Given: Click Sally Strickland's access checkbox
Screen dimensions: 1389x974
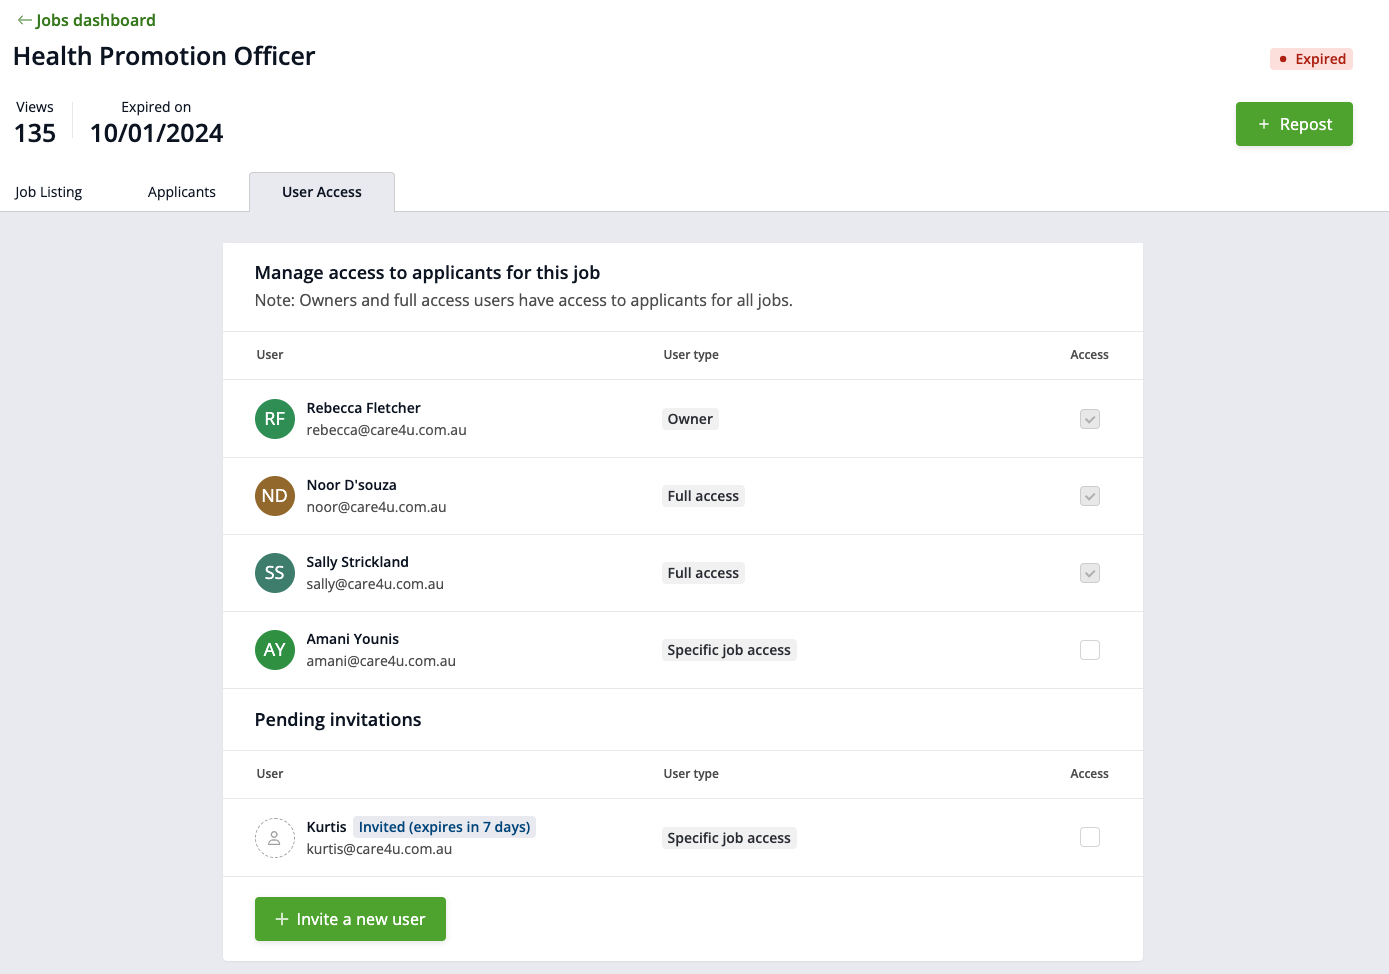Looking at the screenshot, I should coord(1089,573).
